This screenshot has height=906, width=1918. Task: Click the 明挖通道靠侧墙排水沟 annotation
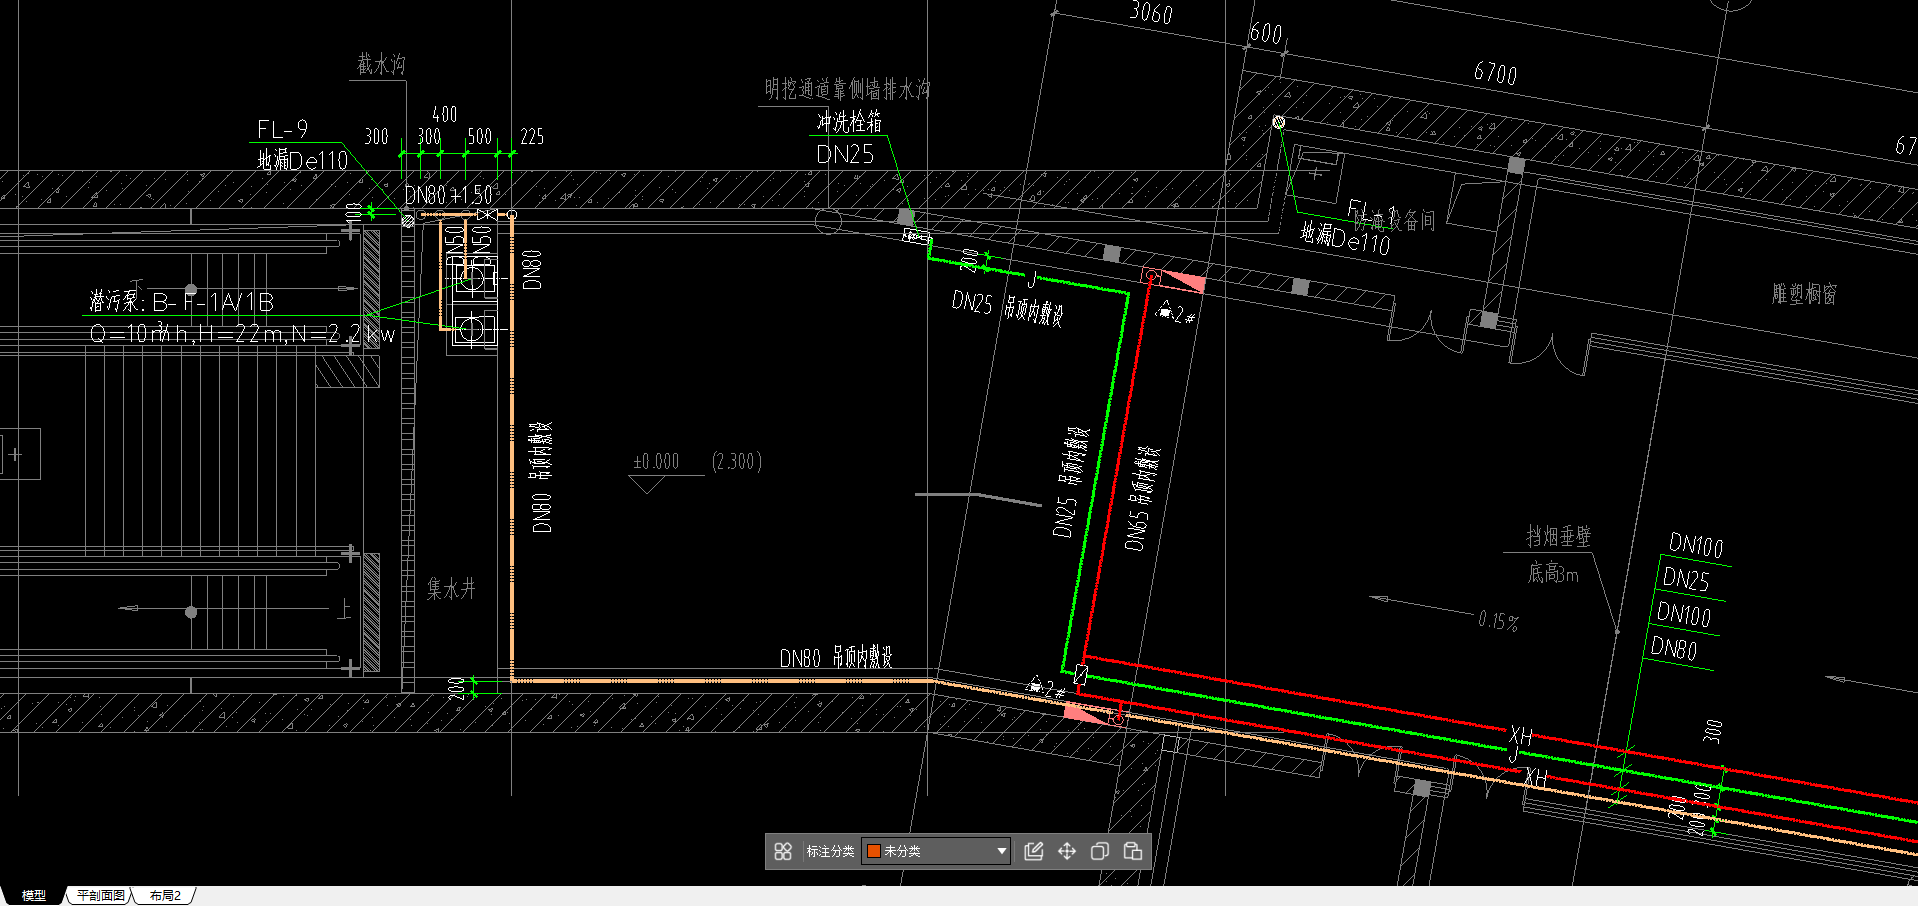click(x=847, y=89)
